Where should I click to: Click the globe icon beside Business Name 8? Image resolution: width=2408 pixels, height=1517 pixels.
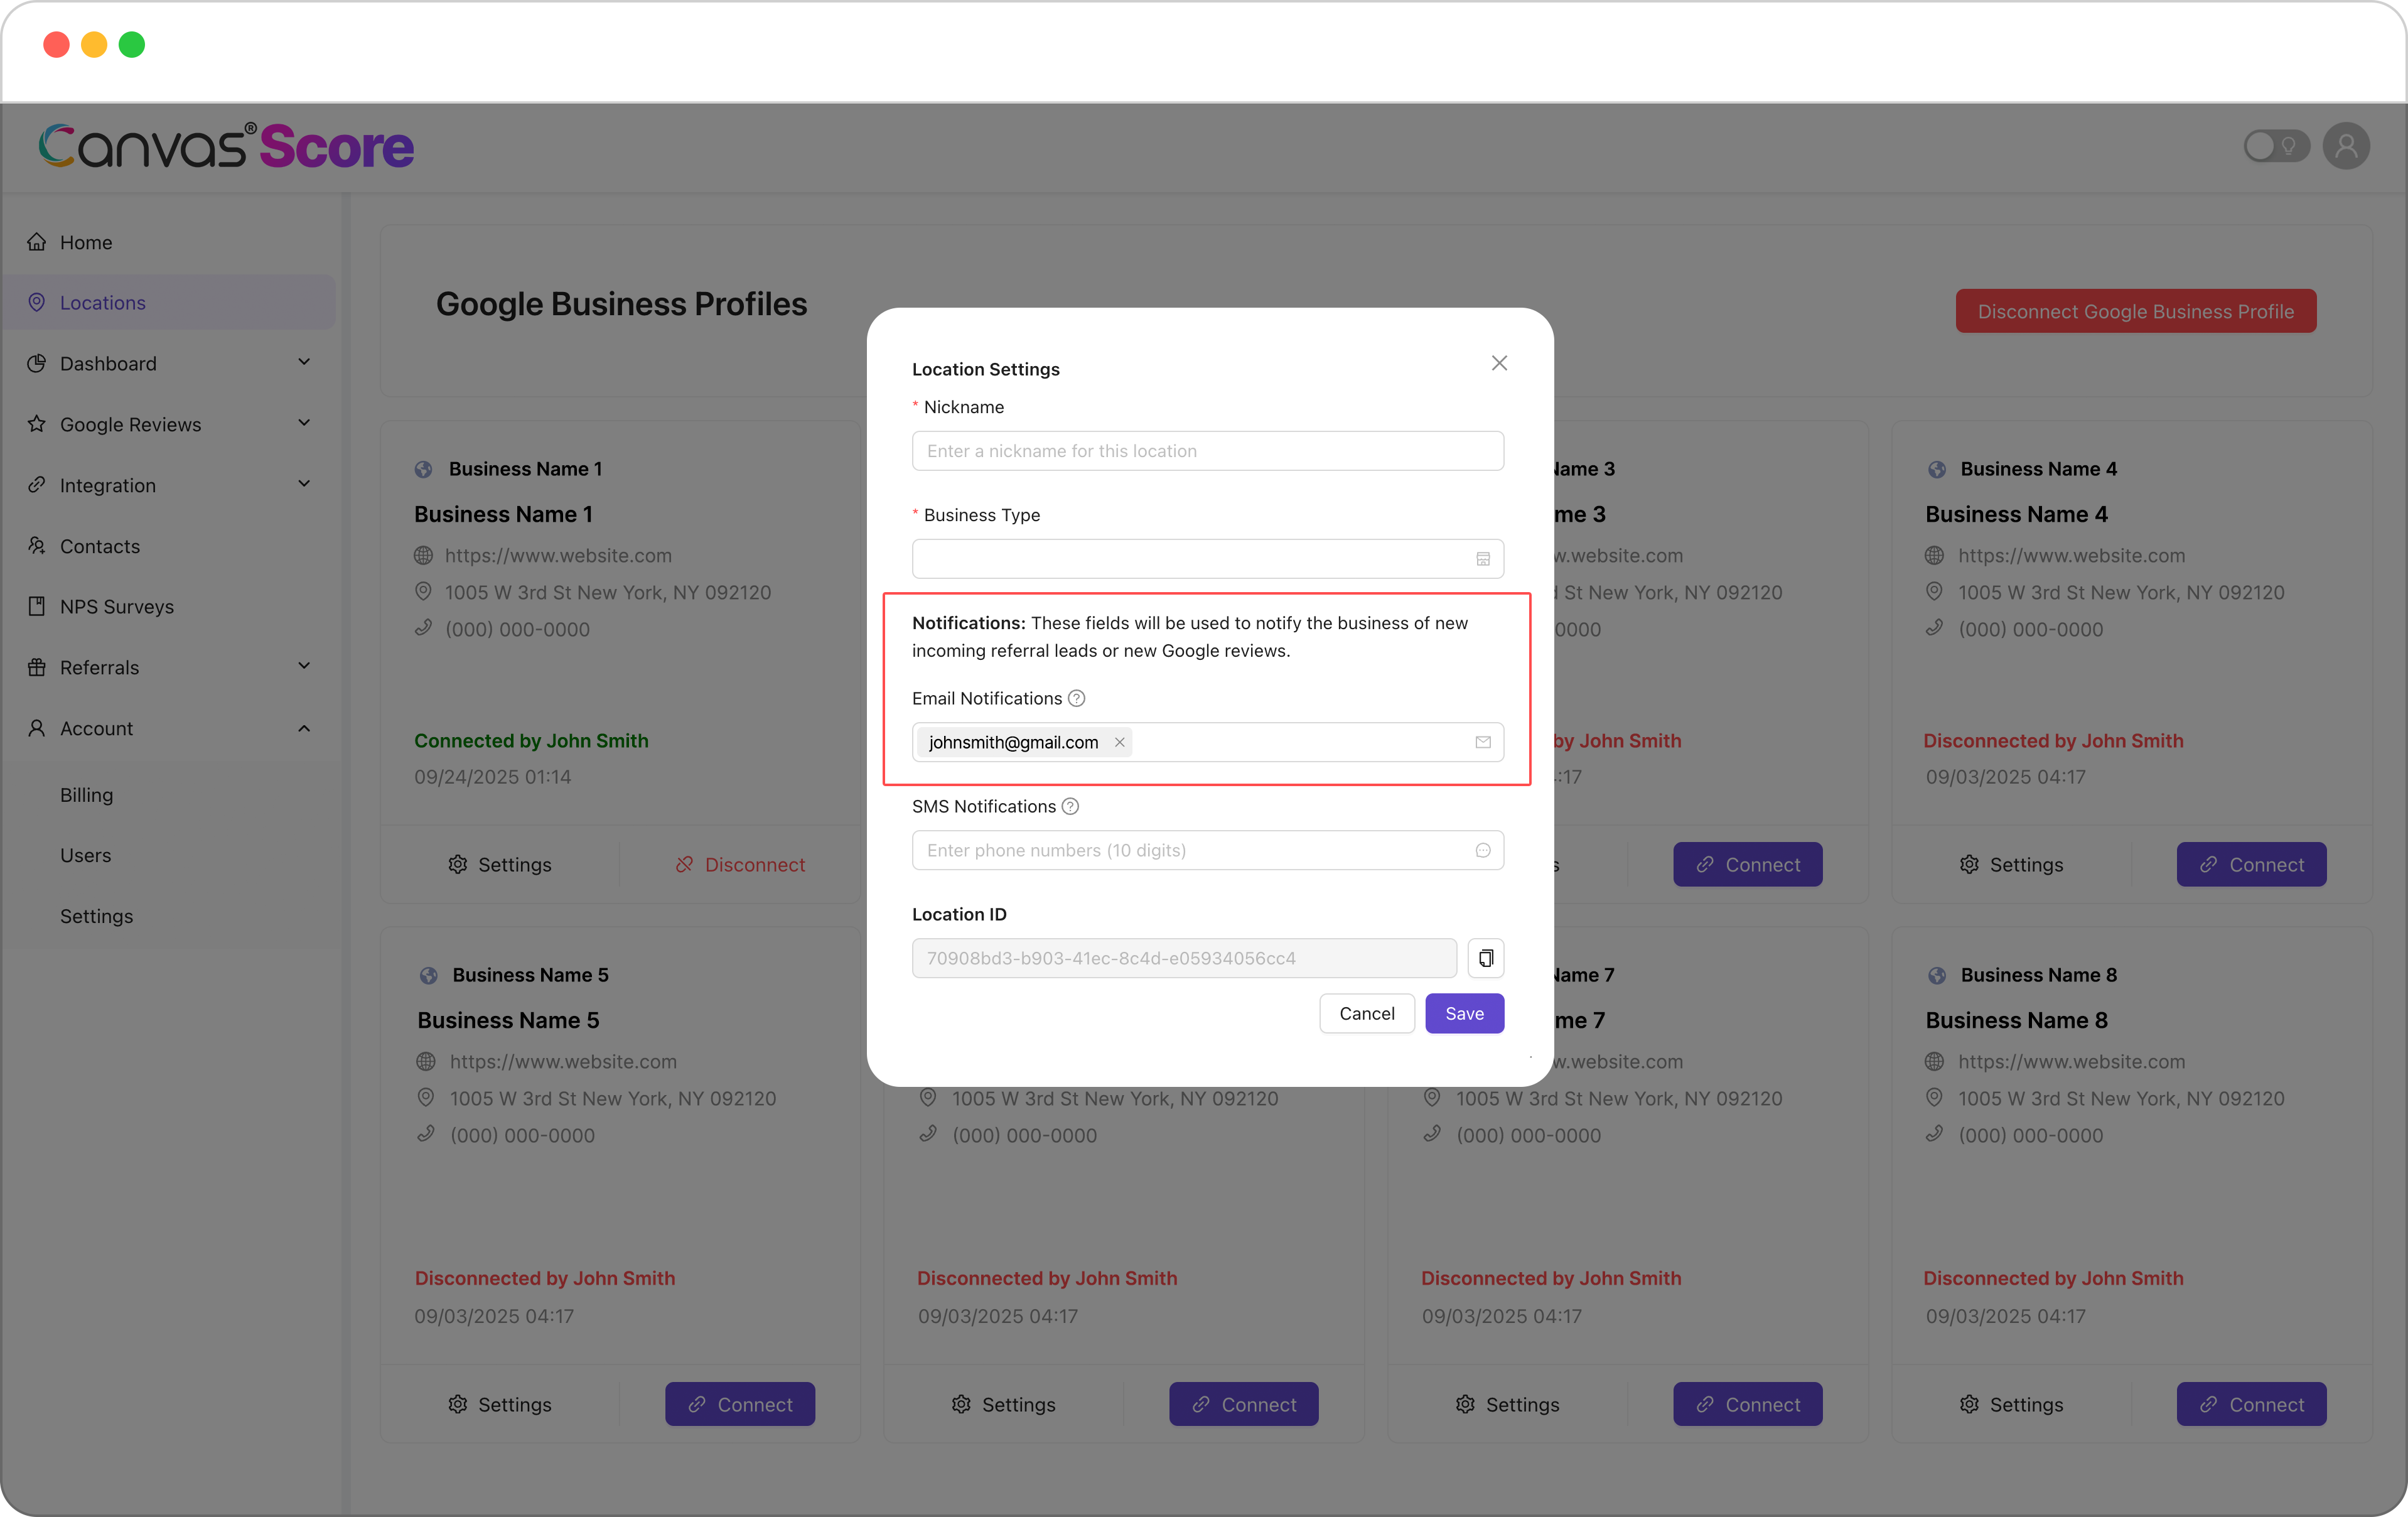[1937, 975]
